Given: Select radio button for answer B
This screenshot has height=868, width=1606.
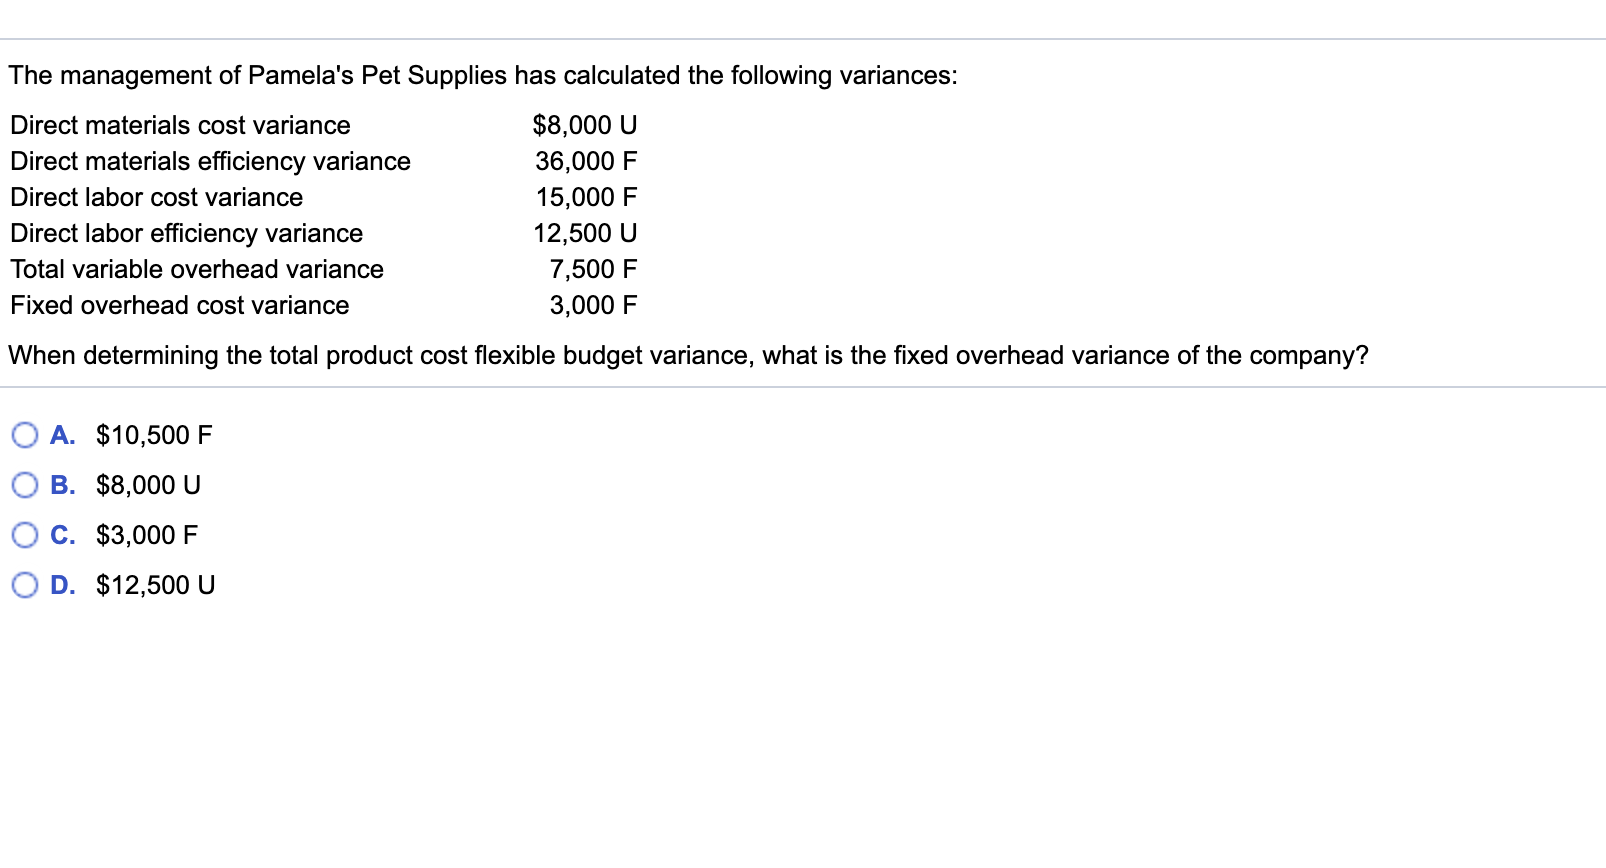Looking at the screenshot, I should pos(26,484).
